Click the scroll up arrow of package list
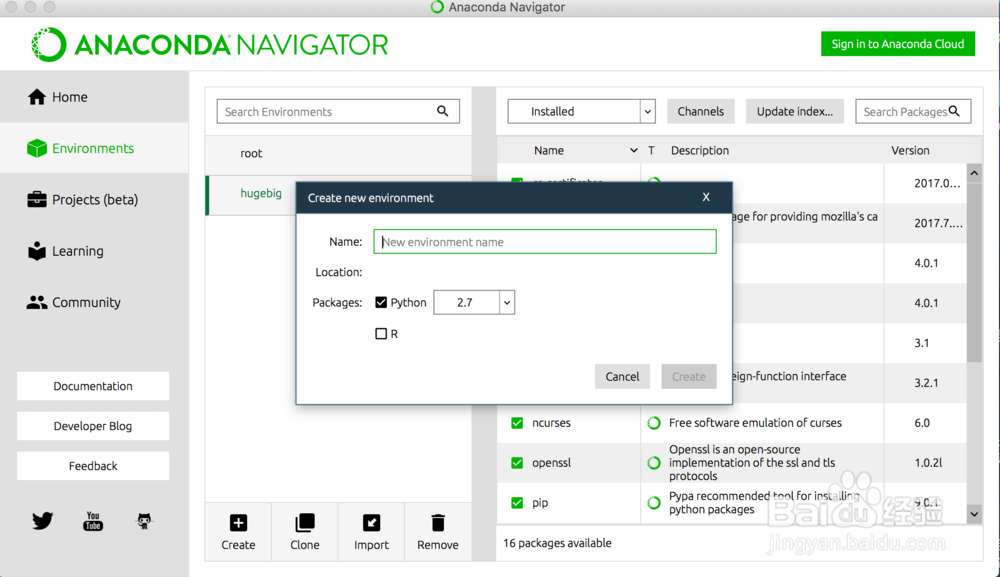 point(974,173)
